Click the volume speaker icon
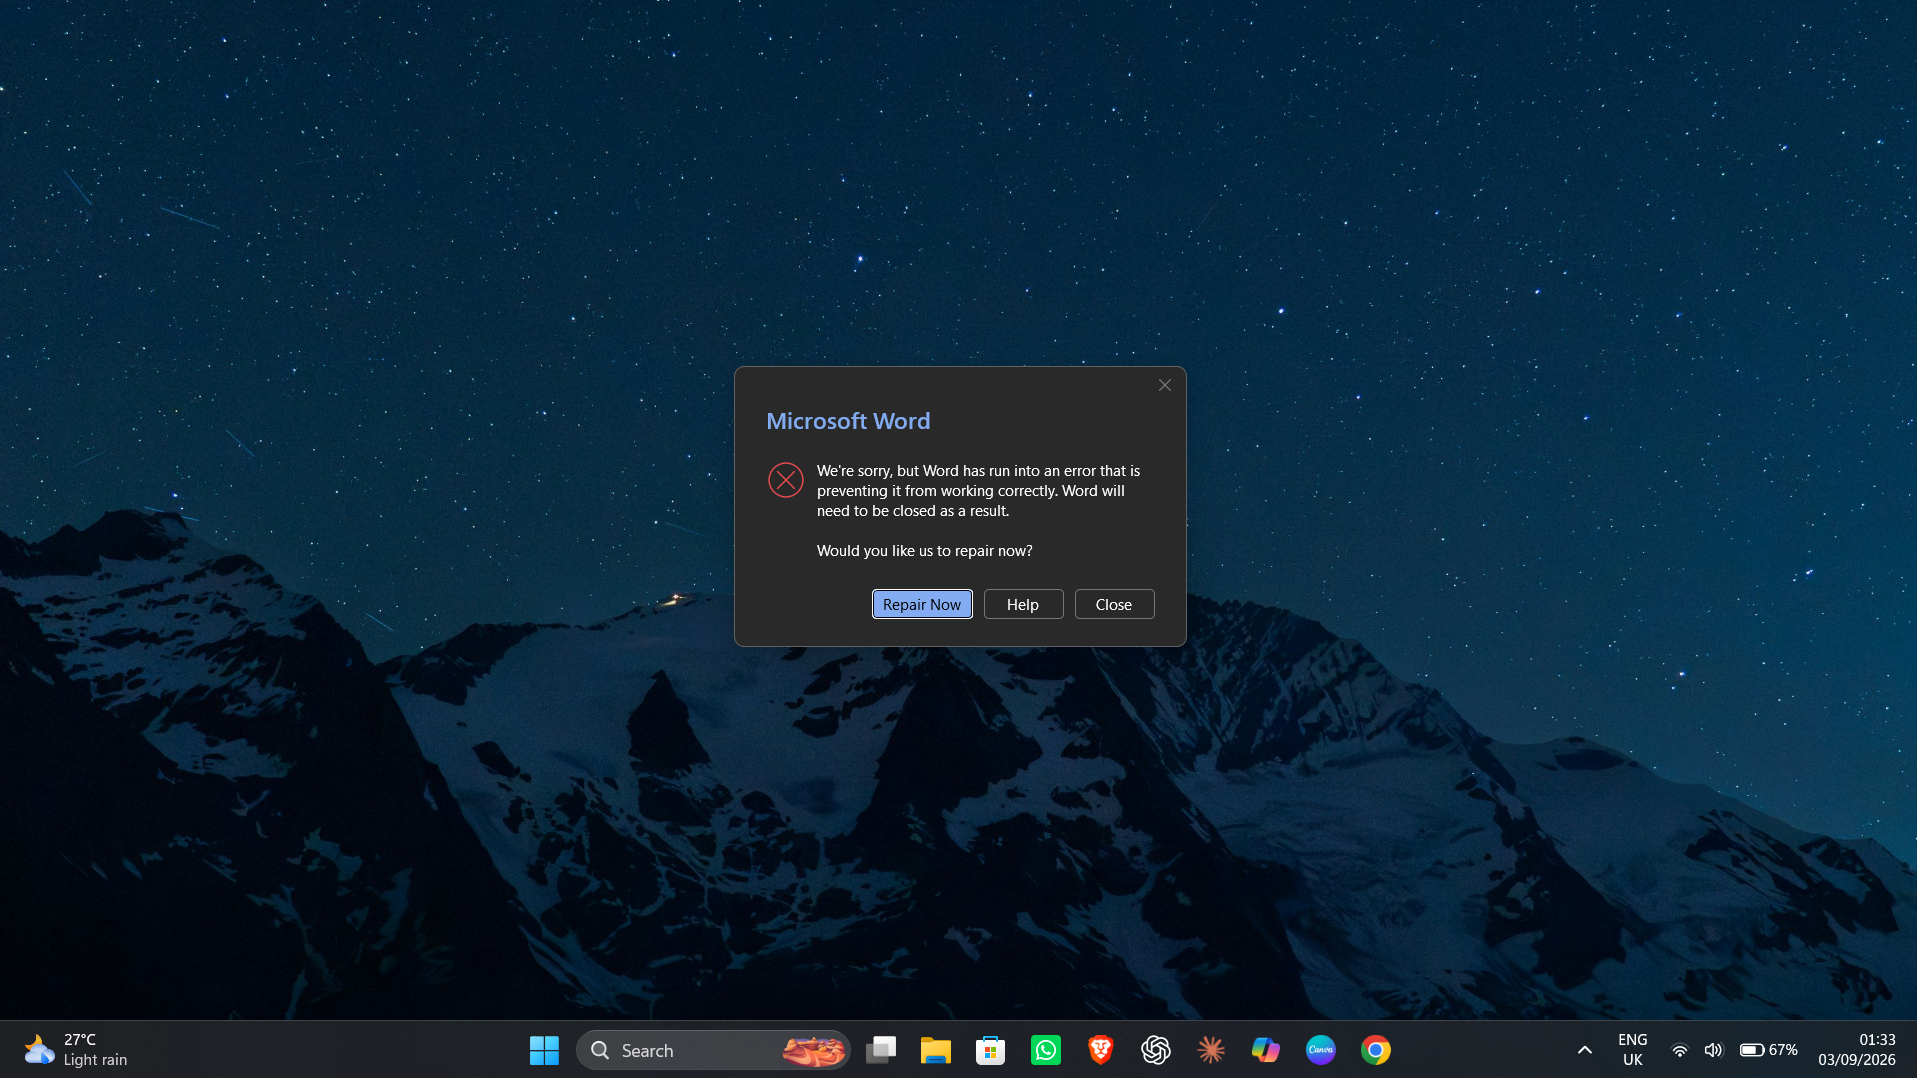The image size is (1917, 1078). point(1714,1050)
